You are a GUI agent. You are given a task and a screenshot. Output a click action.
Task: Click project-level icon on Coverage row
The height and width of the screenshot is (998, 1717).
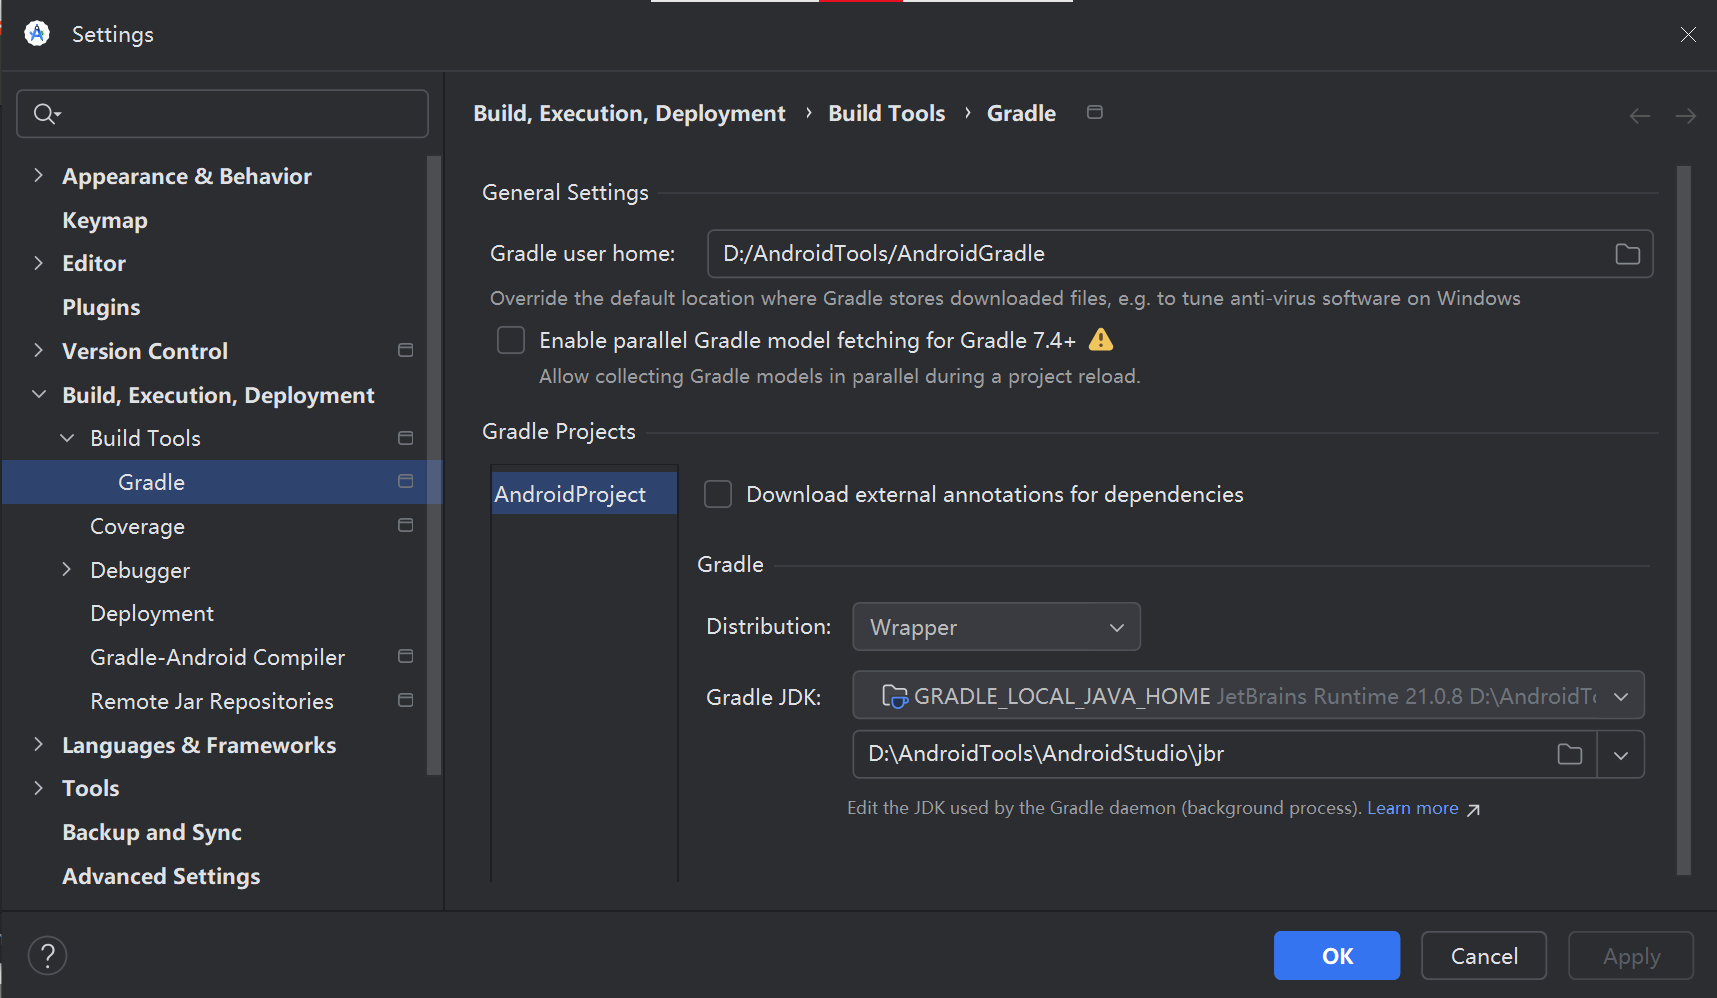point(406,525)
